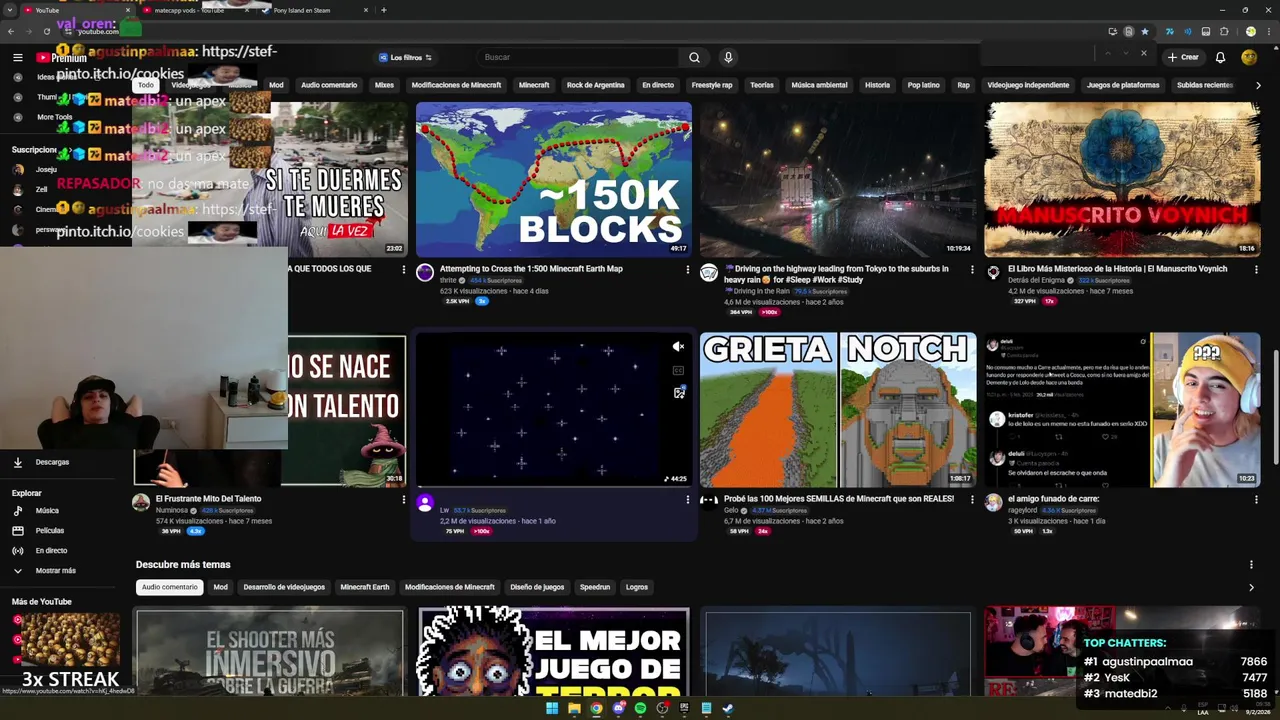This screenshot has height=720, width=1280.
Task: Unmute the hover-preview starfield video
Action: [x=678, y=347]
